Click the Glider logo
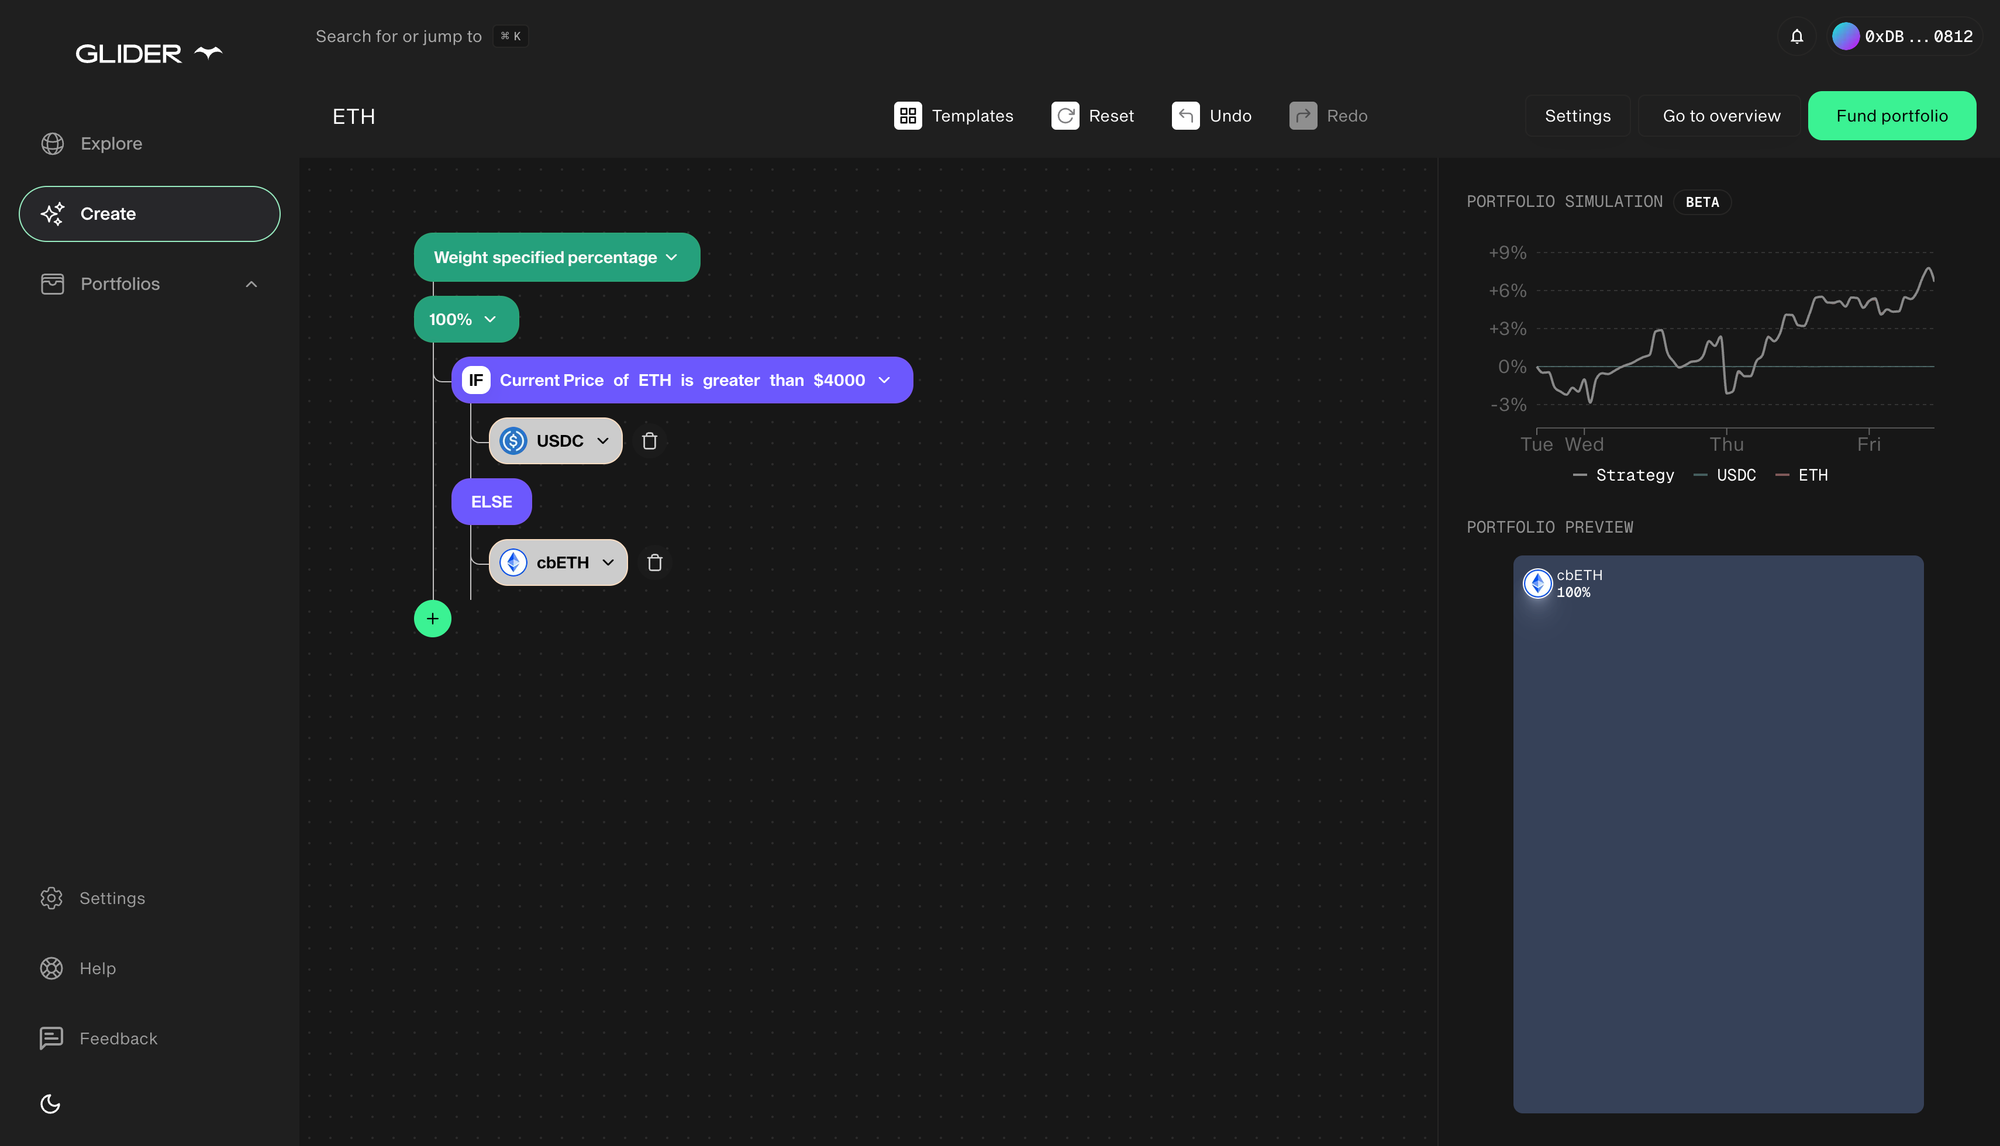 (x=149, y=54)
